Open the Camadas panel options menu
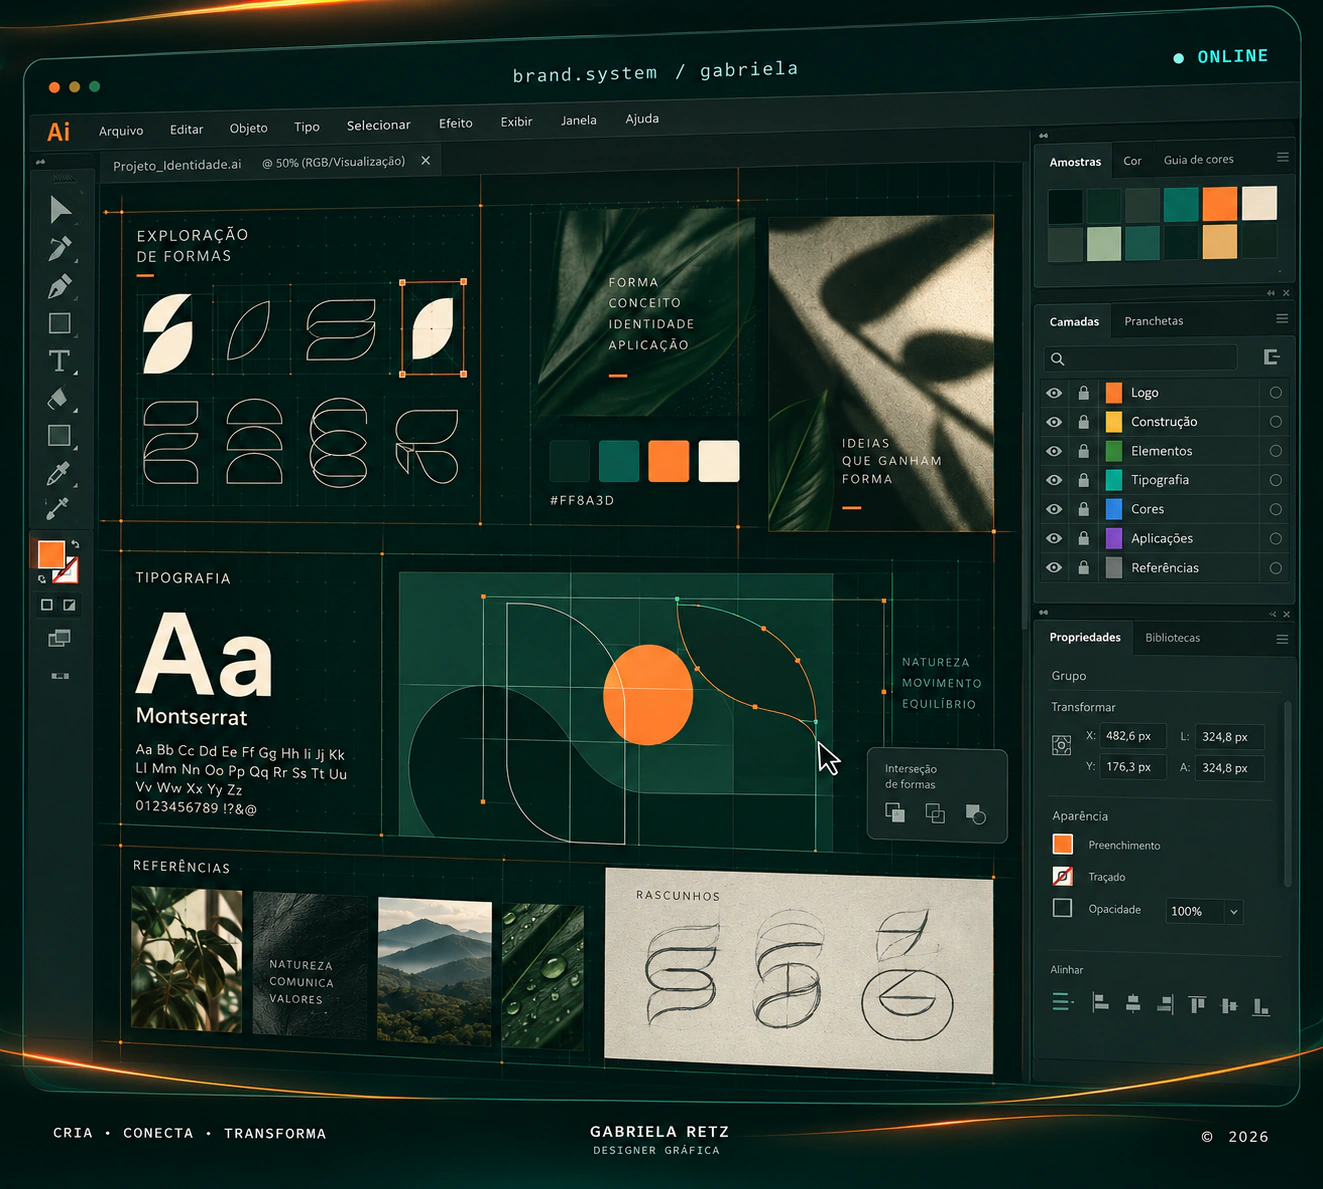Viewport: 1323px width, 1189px height. click(1282, 319)
